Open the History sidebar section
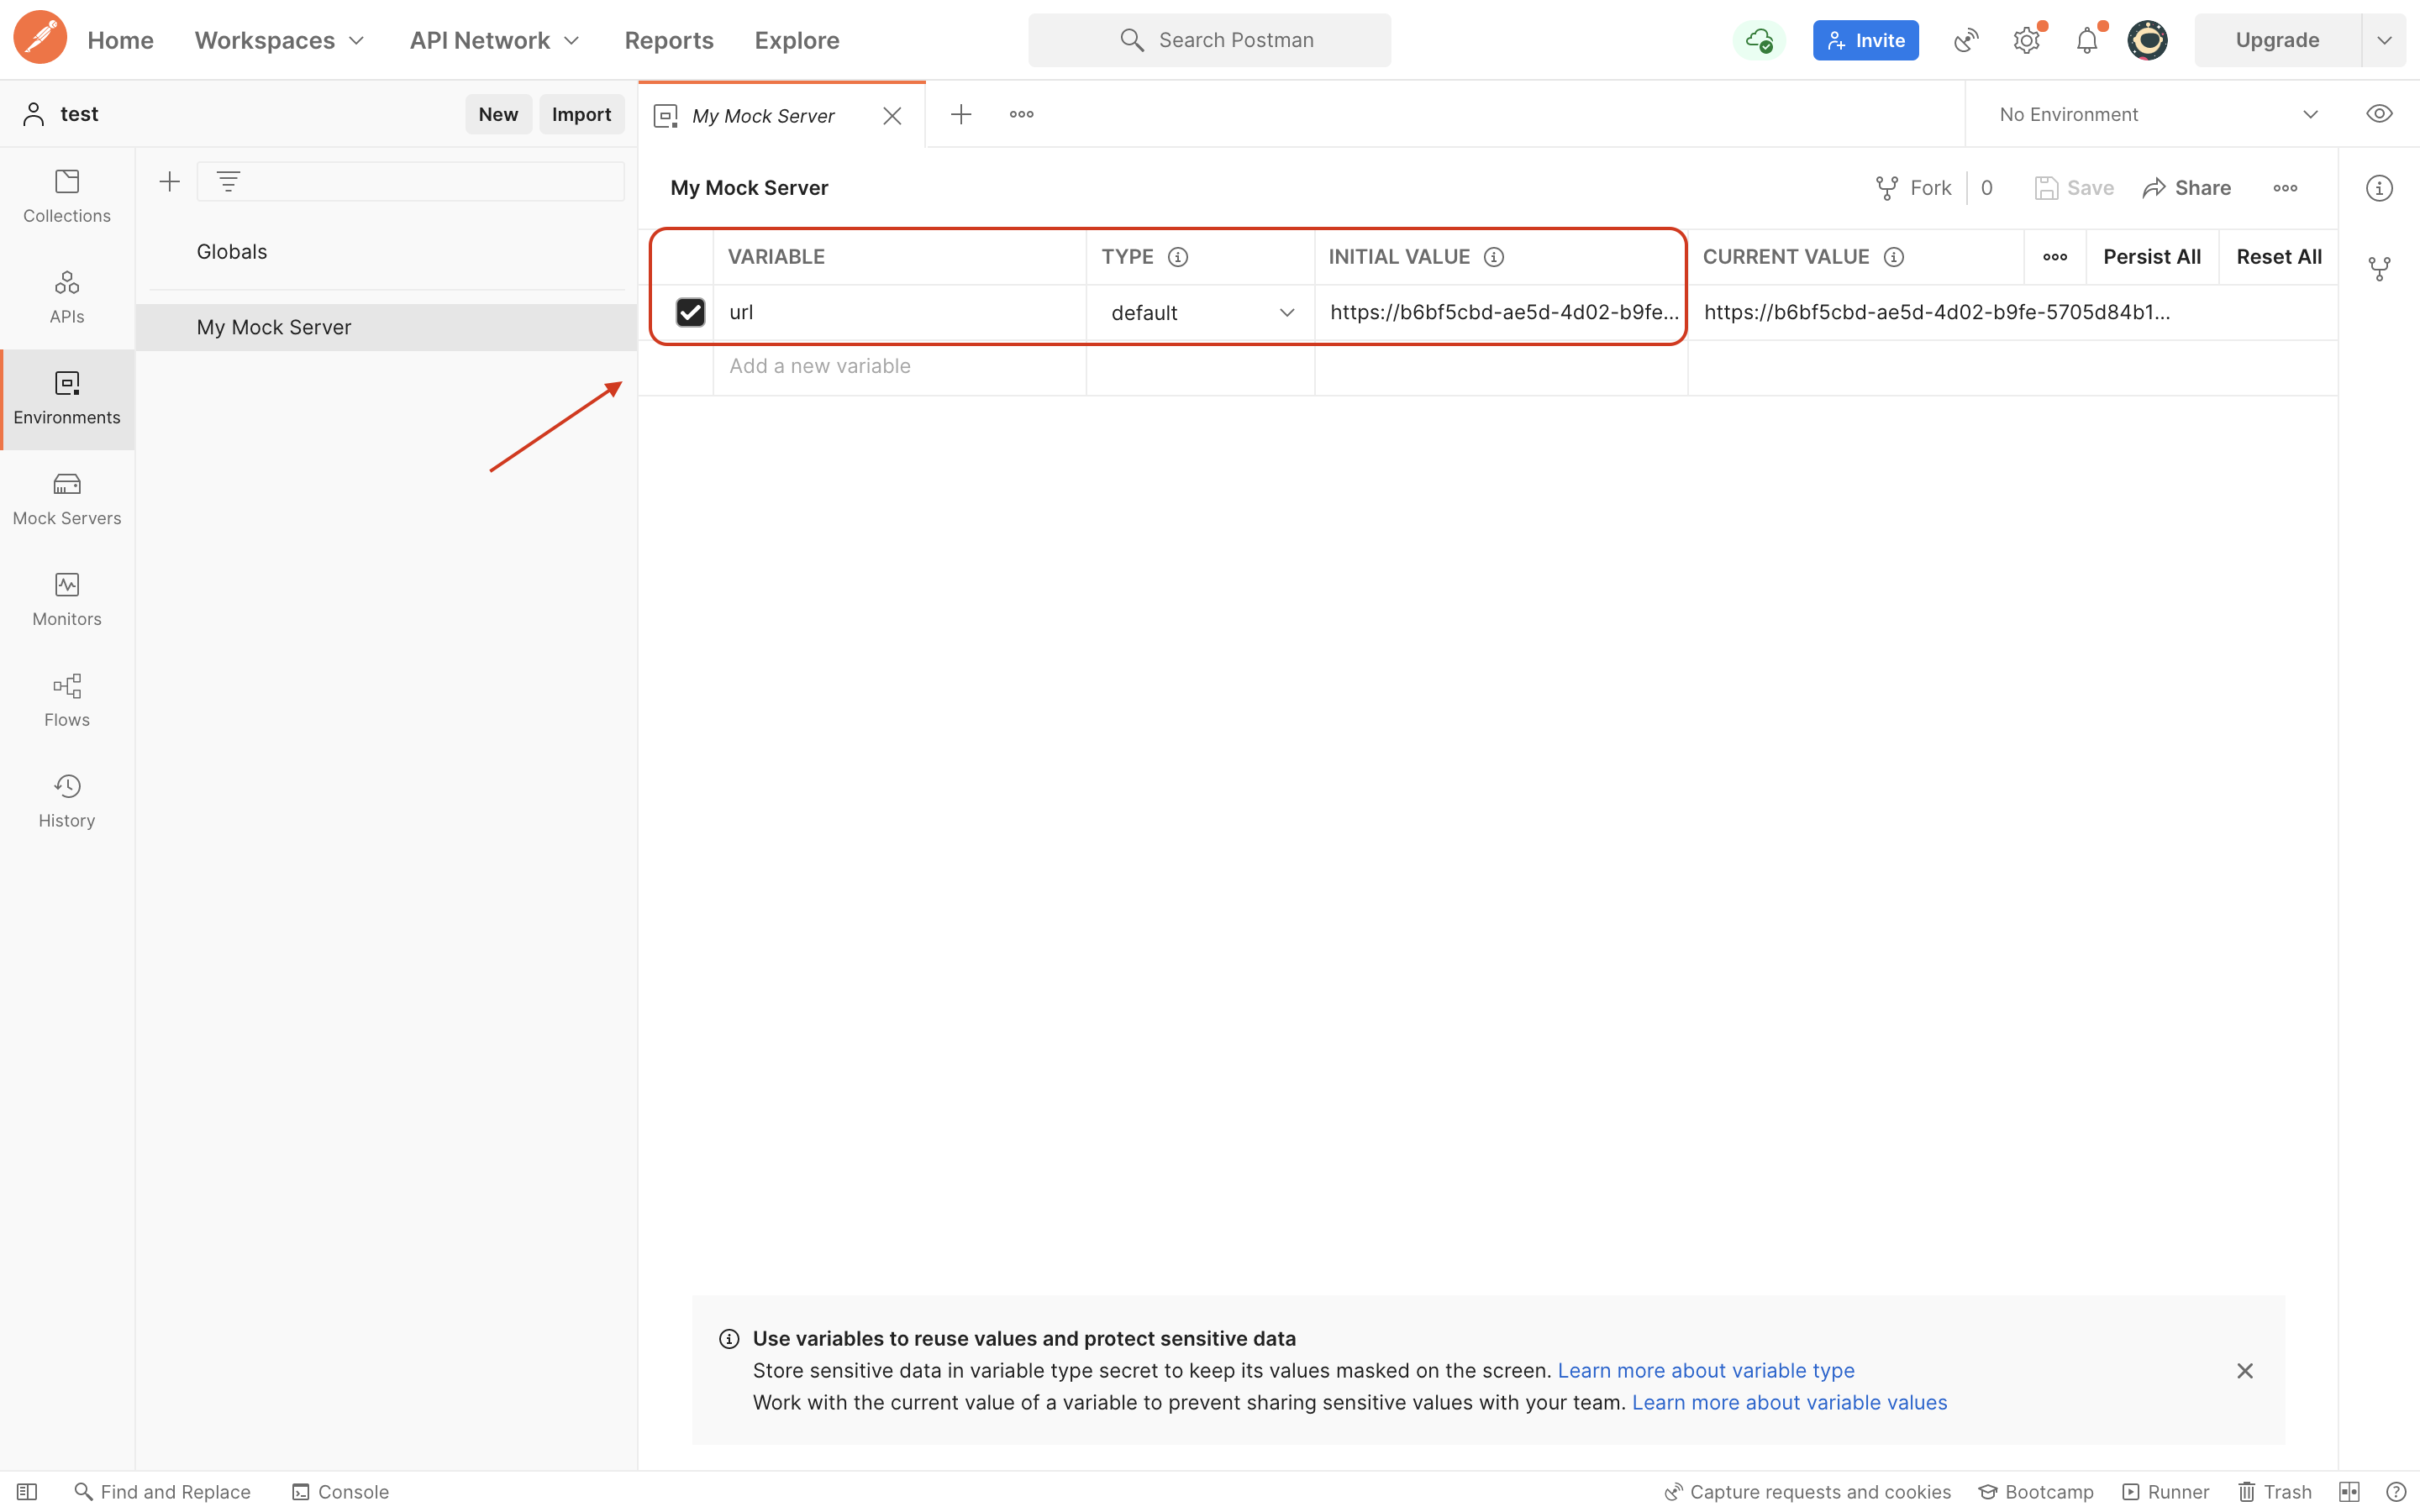 coord(67,801)
